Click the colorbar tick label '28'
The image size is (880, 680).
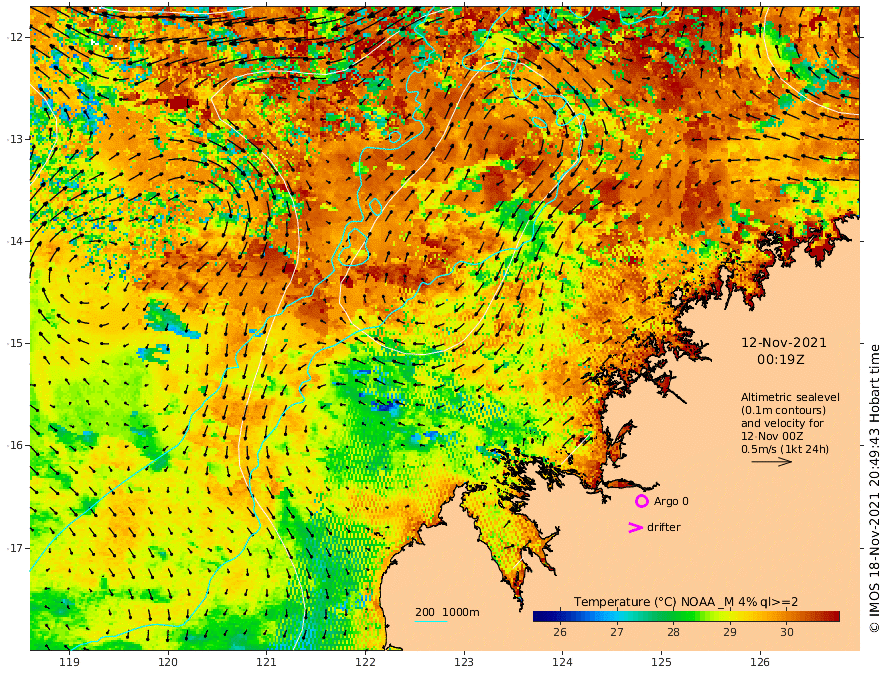[673, 632]
